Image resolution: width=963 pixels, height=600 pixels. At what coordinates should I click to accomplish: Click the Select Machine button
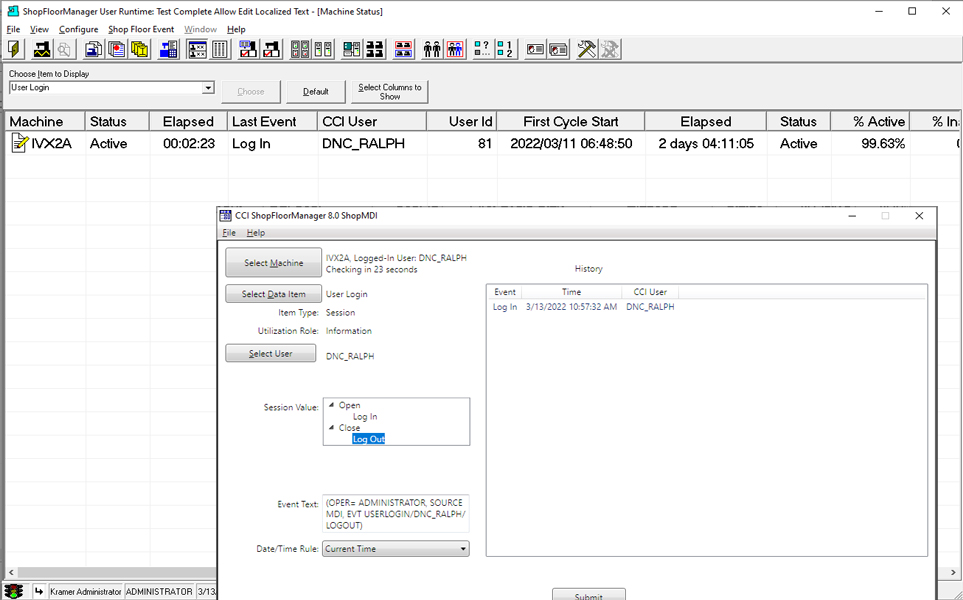coord(273,263)
